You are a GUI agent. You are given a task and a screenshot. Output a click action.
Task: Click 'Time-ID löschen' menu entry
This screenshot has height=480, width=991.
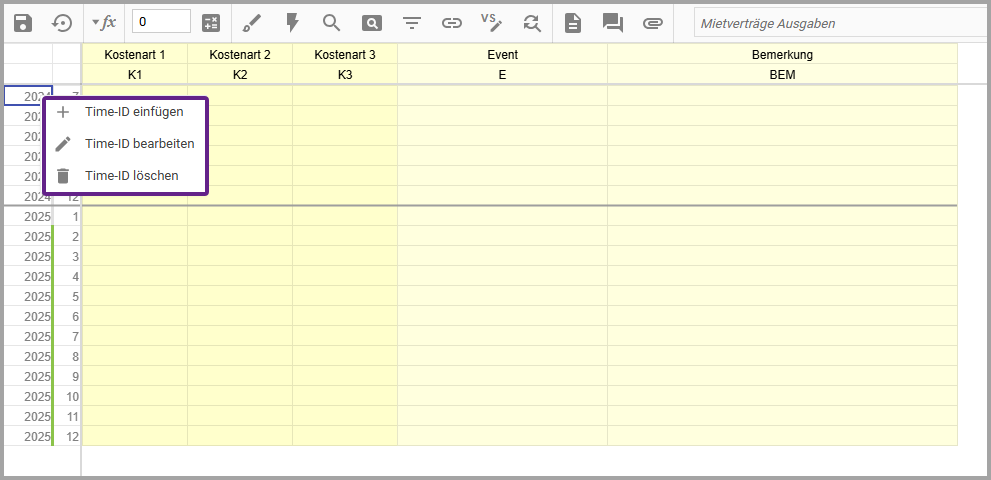[131, 176]
